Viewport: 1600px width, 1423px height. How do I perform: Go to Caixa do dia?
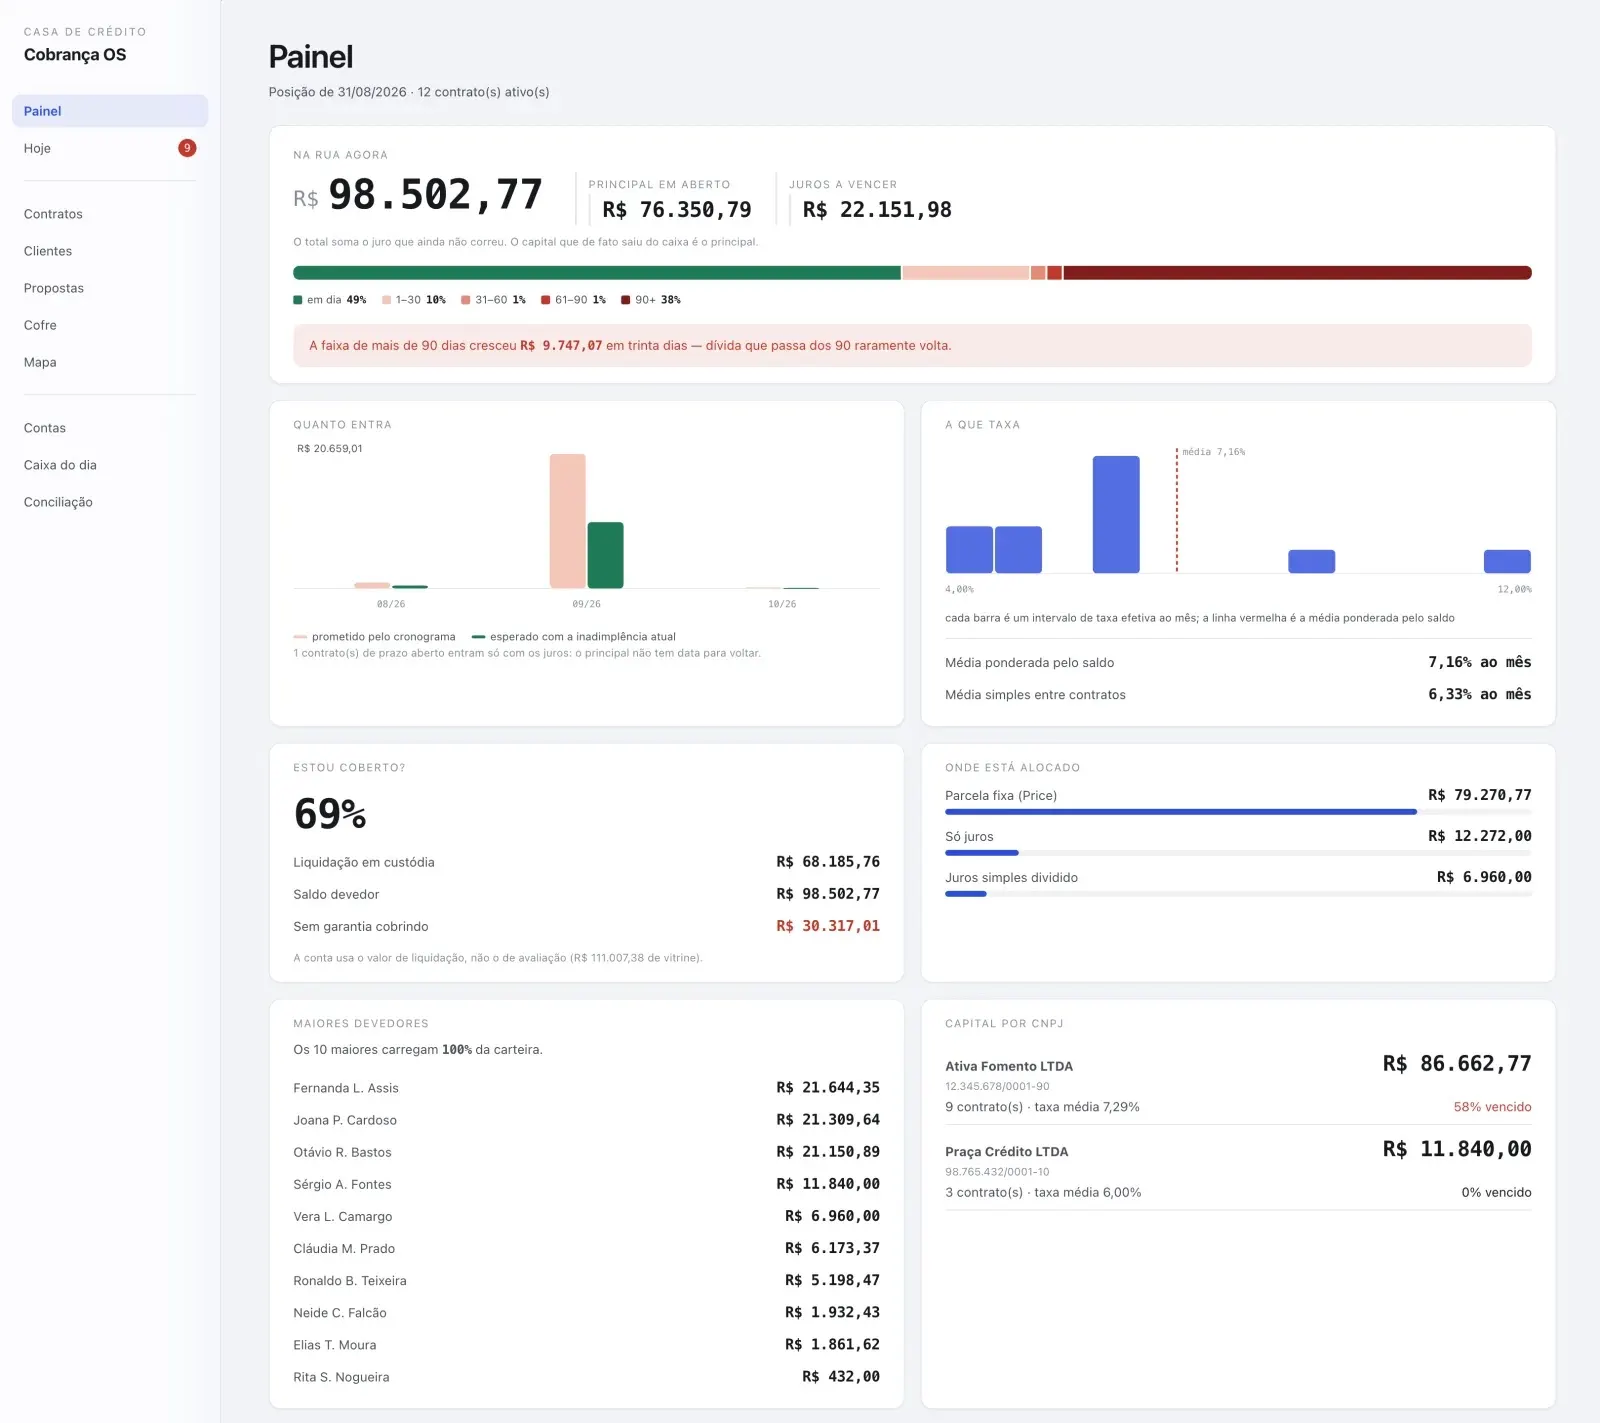click(x=110, y=465)
